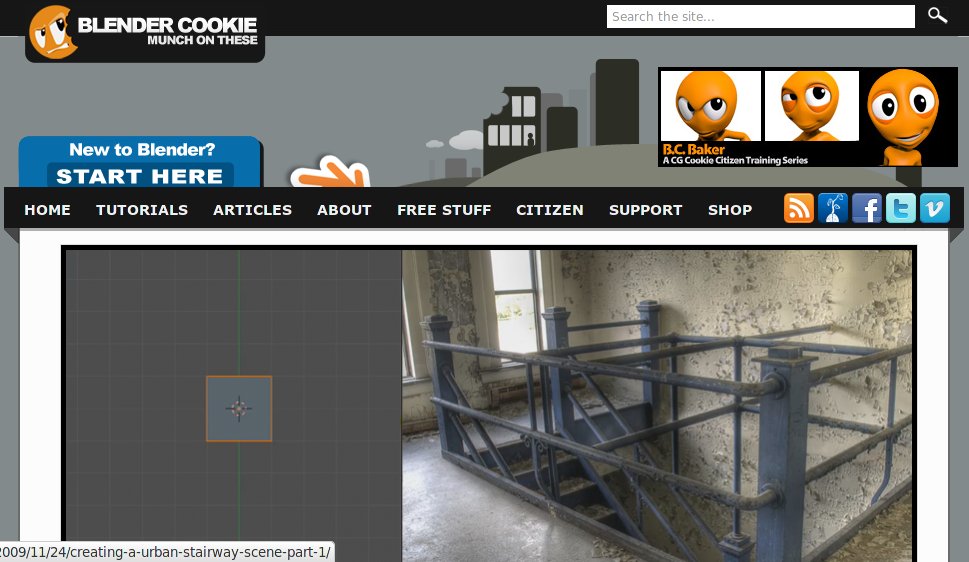Go to the HOME menu item
The width and height of the screenshot is (969, 562).
pyautogui.click(x=48, y=210)
